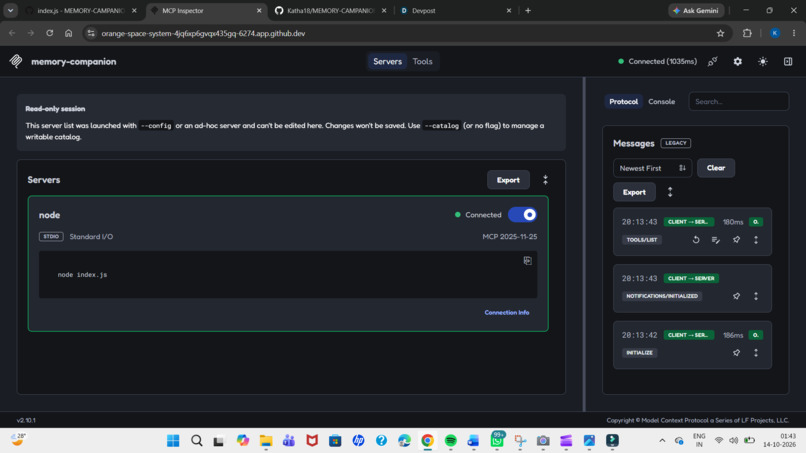Click the MCP 2025-11-25 version text

[x=509, y=237]
